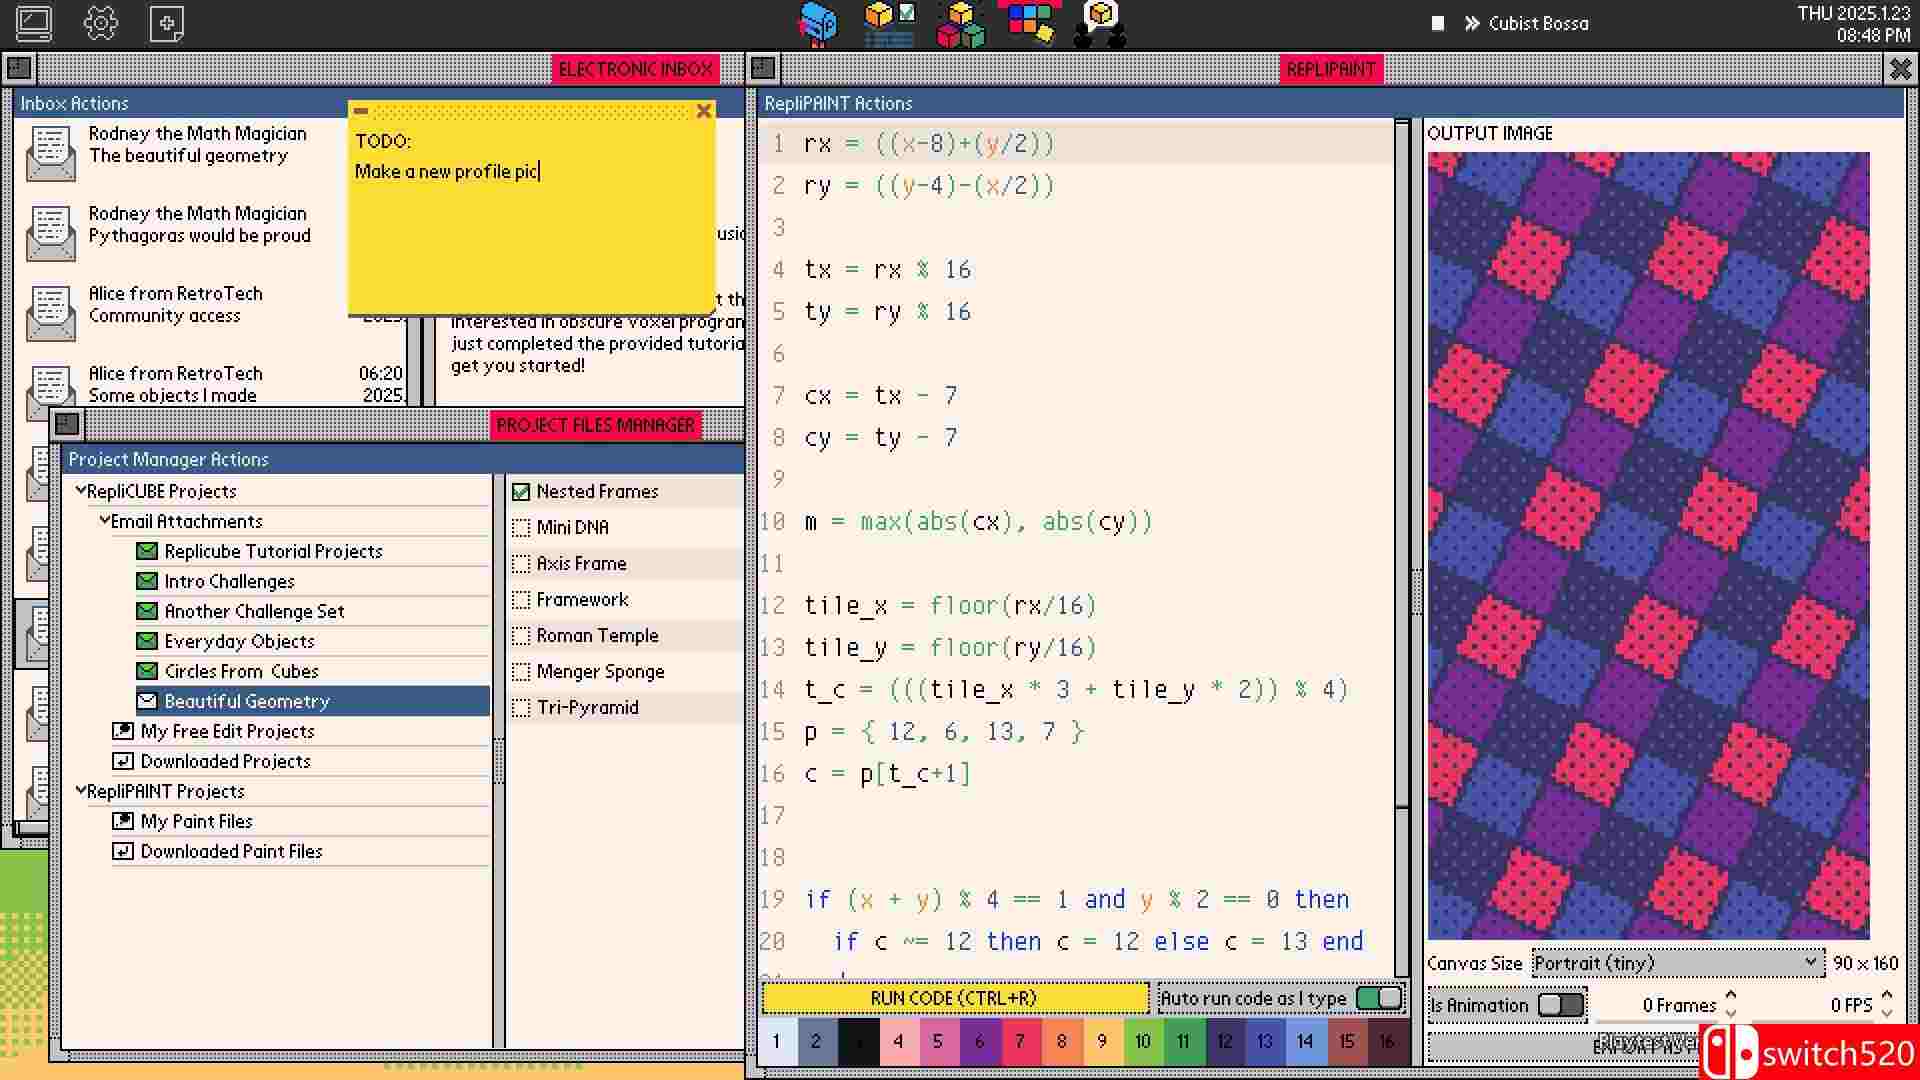Open the Canvas Size dropdown
This screenshot has width=1920, height=1080.
1676,963
